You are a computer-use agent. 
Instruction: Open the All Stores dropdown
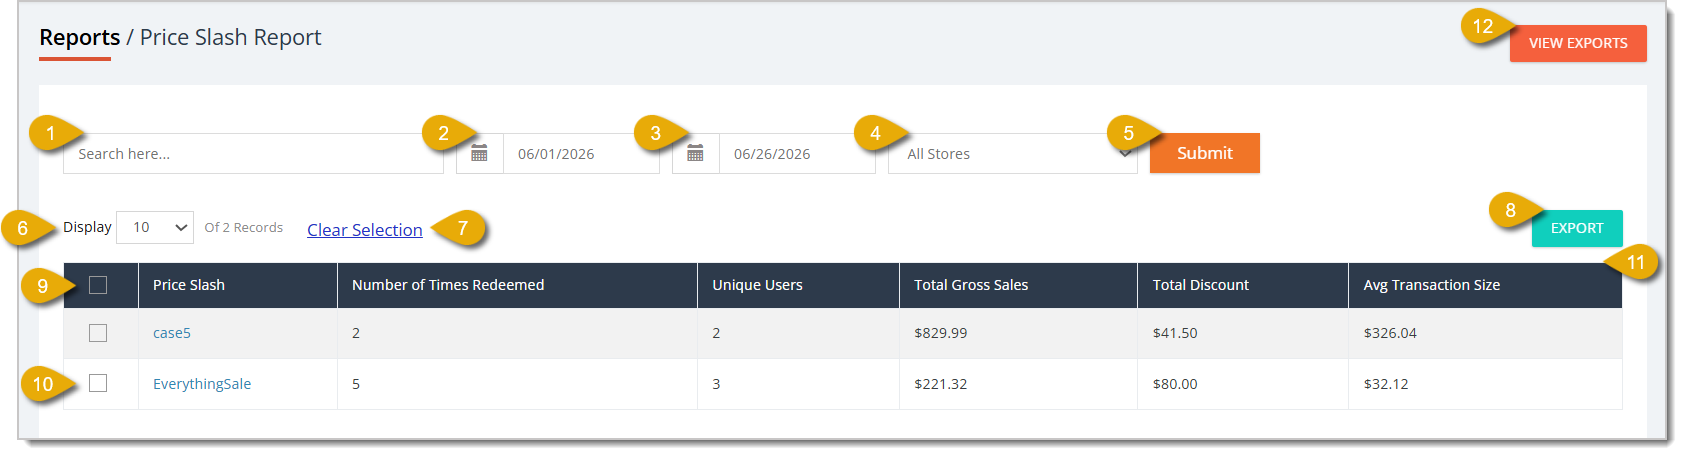[1012, 153]
